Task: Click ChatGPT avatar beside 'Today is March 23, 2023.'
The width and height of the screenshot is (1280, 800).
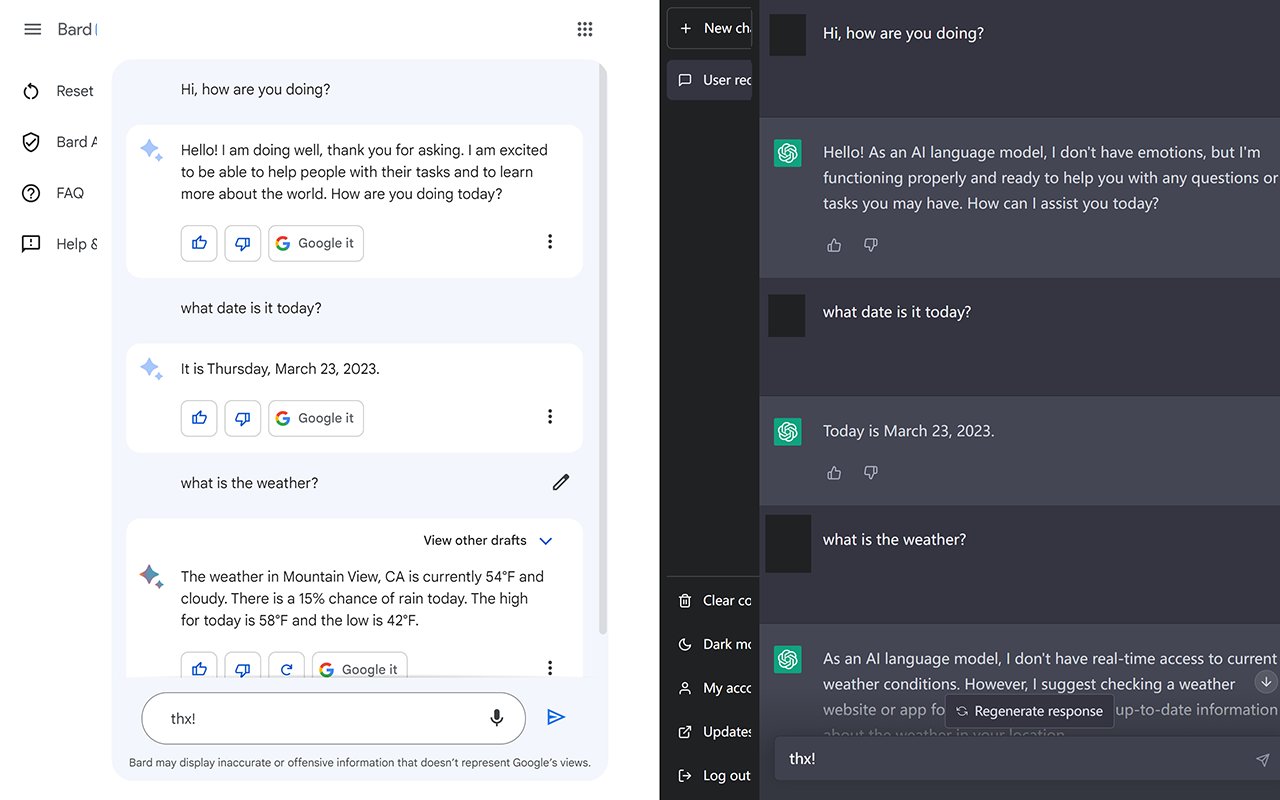Action: (x=788, y=432)
